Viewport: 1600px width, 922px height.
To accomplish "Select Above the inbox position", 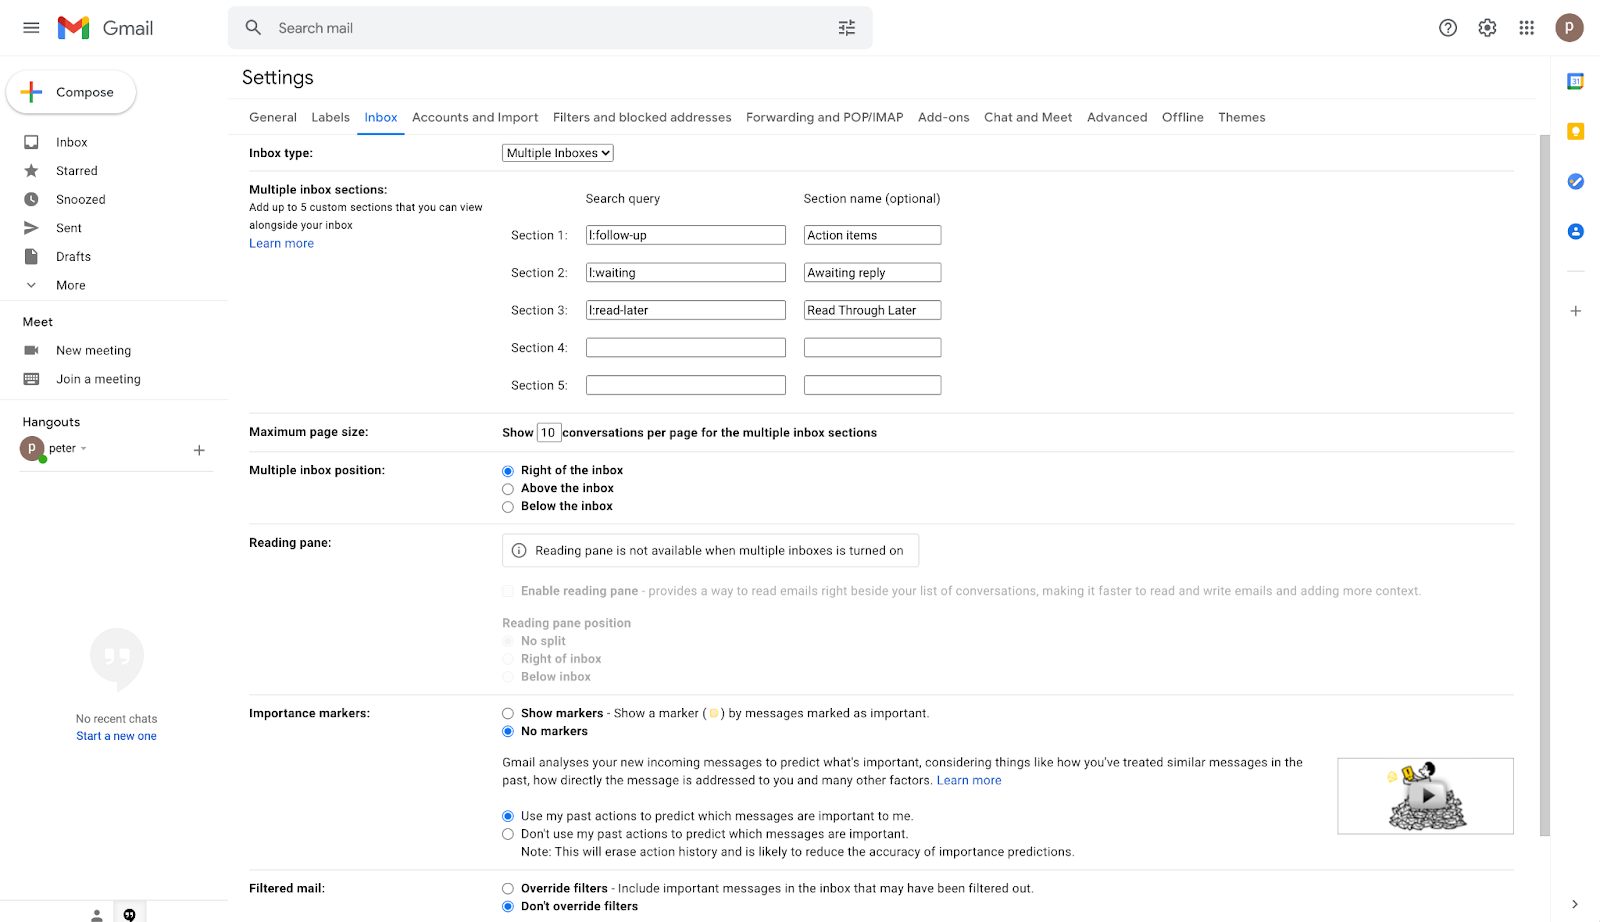I will point(508,489).
